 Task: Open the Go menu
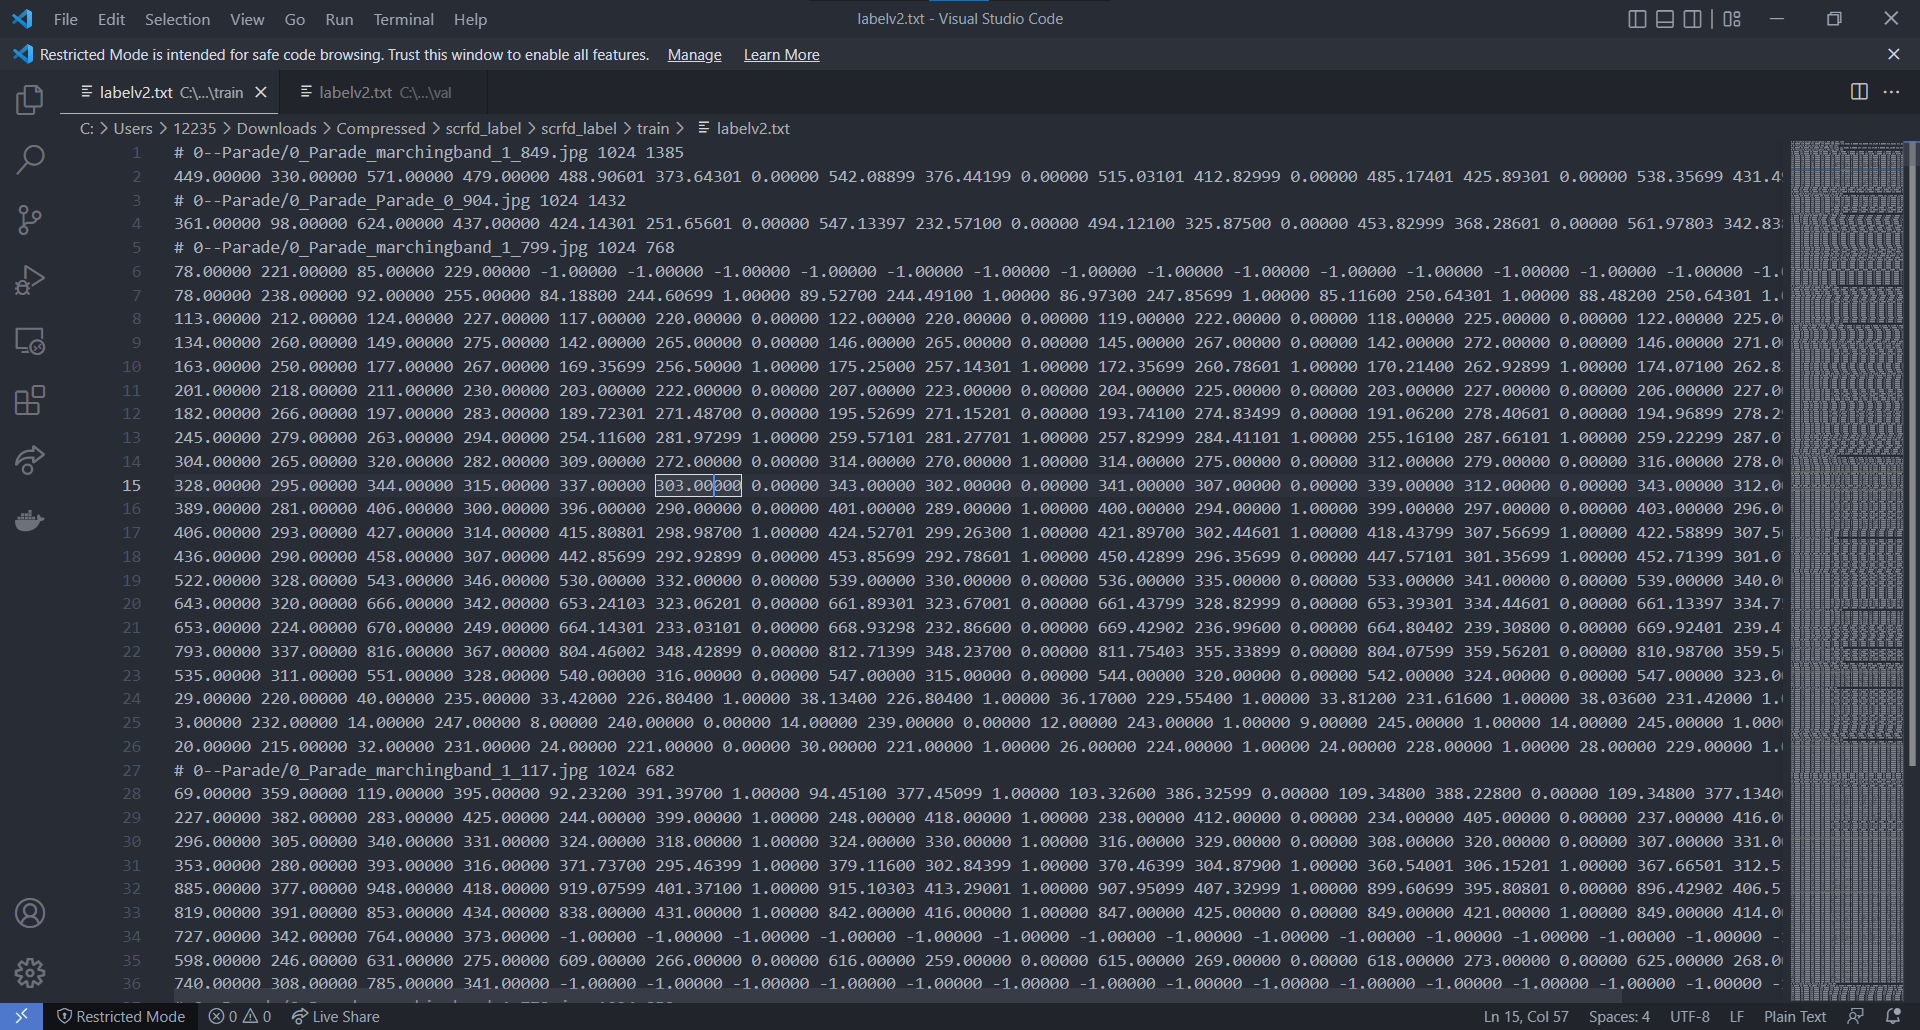click(x=295, y=19)
